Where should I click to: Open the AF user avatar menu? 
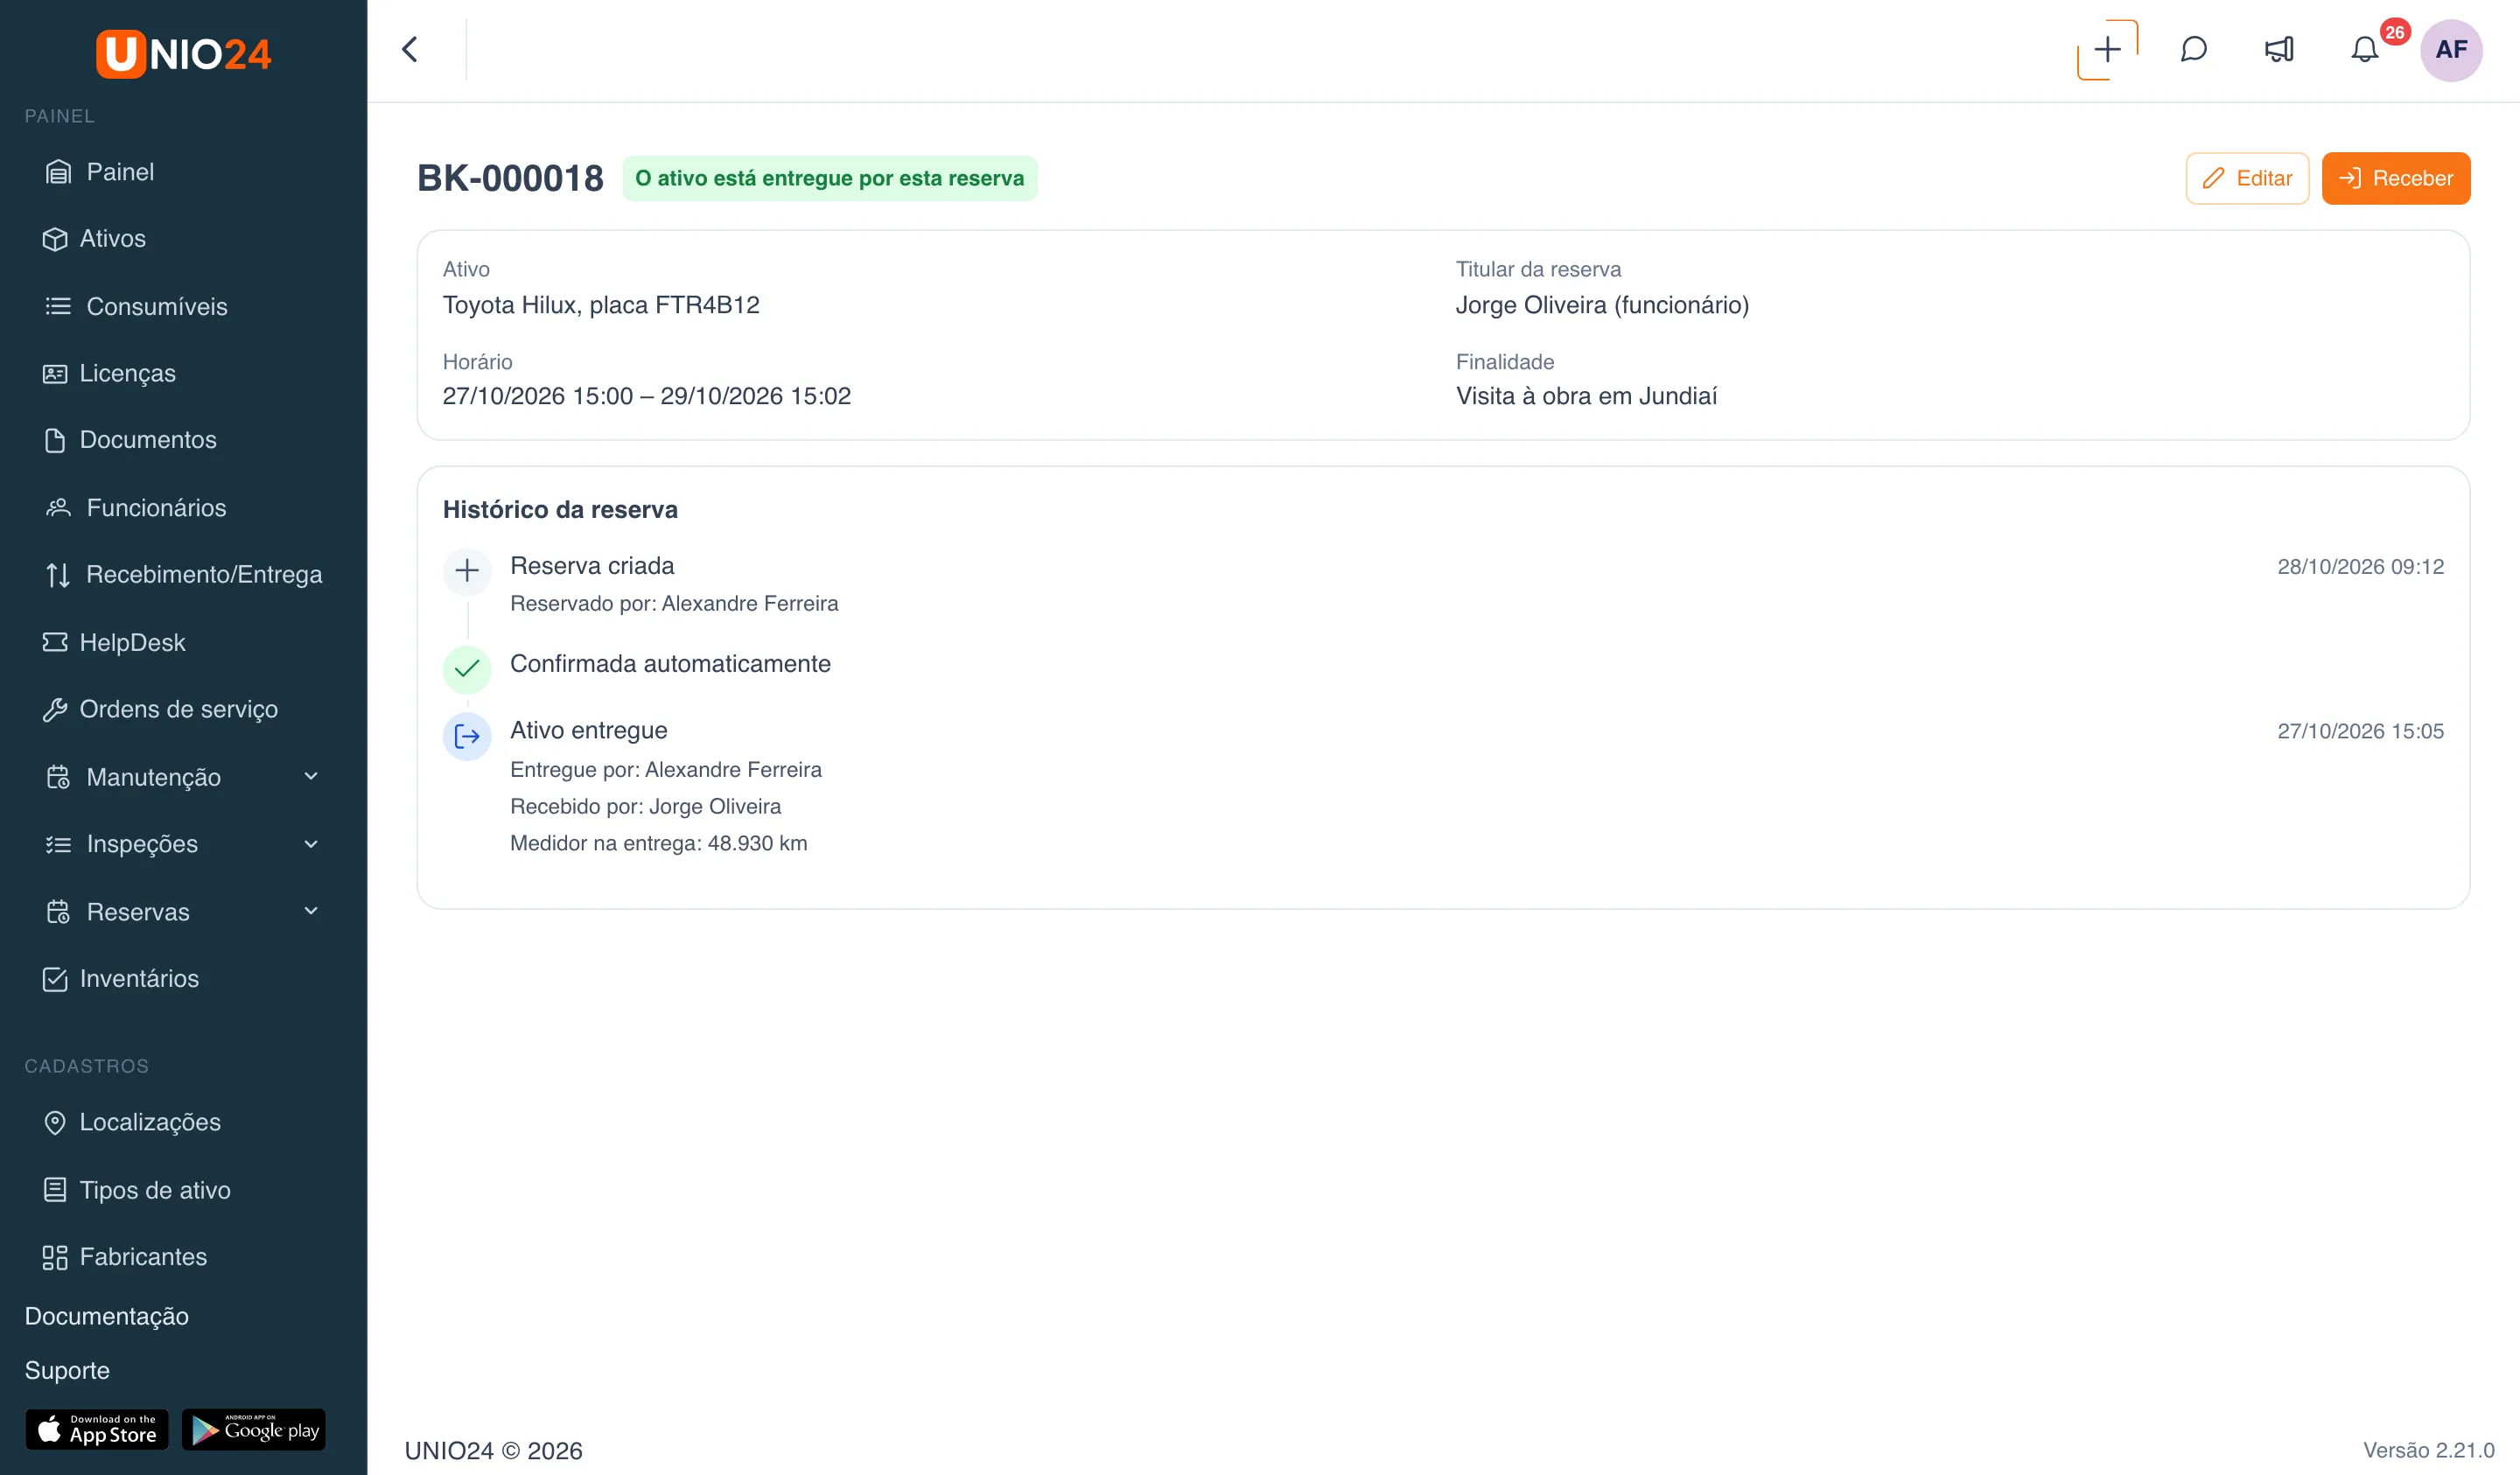[x=2451, y=50]
